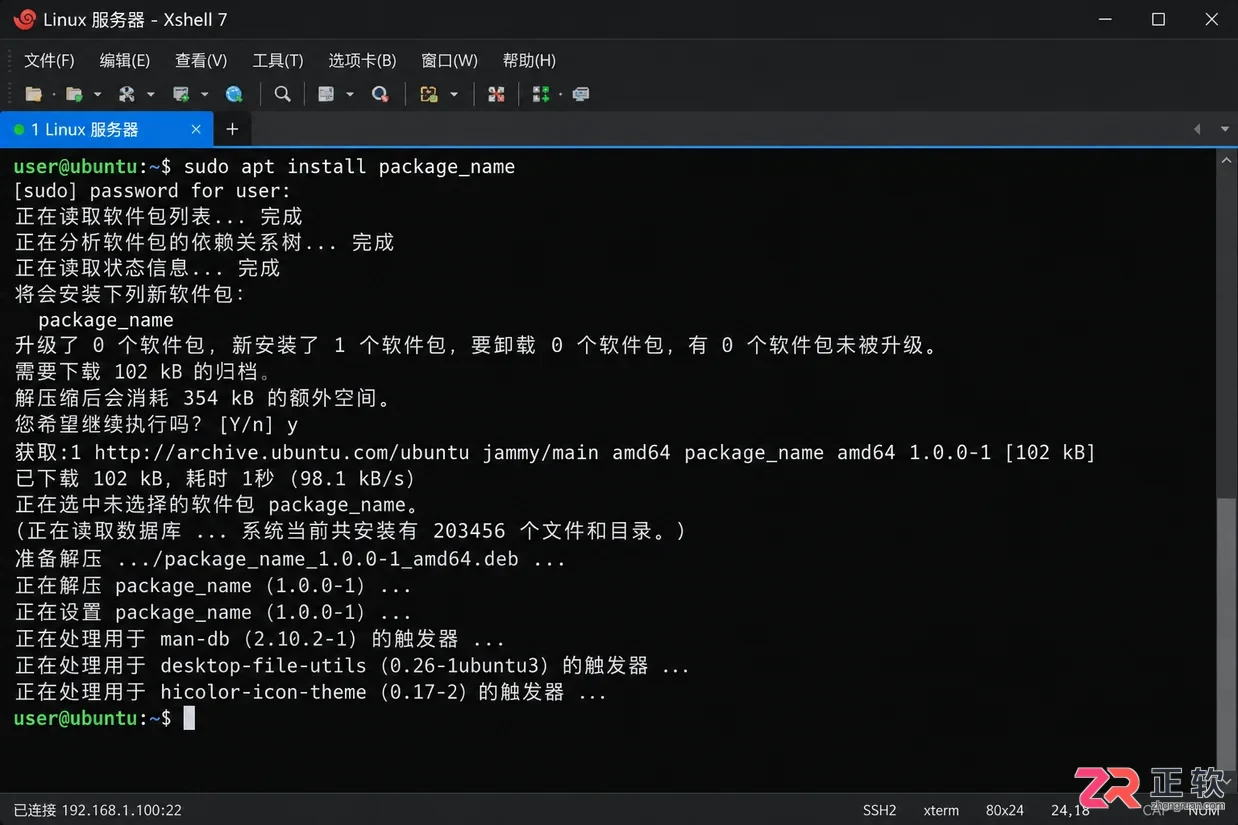Click the "需要下载 102 kB 的归档" line
Viewport: 1238px width, 825px height.
pyautogui.click(x=143, y=373)
